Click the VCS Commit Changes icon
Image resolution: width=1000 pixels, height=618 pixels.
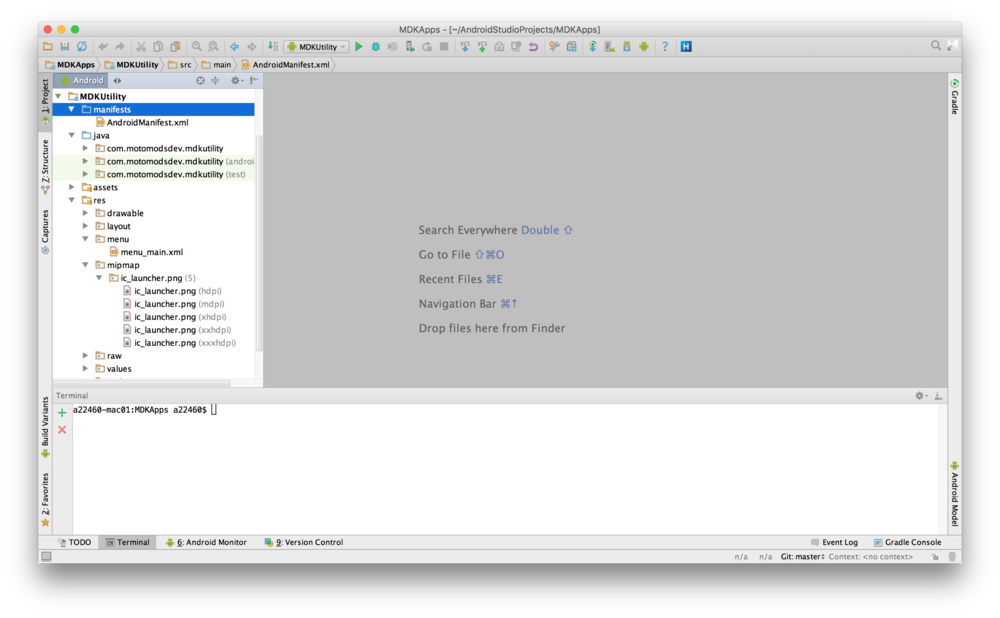482,47
